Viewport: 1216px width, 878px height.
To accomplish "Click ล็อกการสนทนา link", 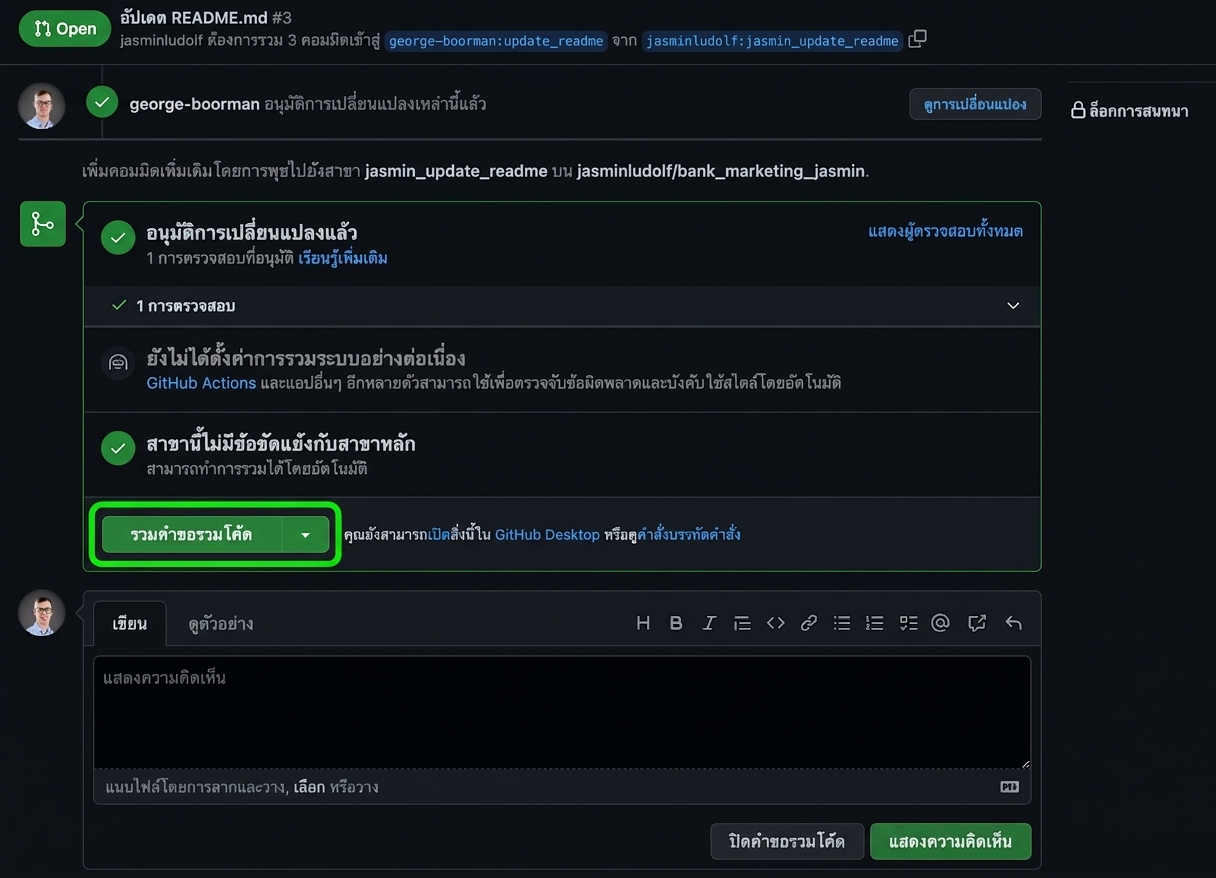I will (x=1139, y=111).
